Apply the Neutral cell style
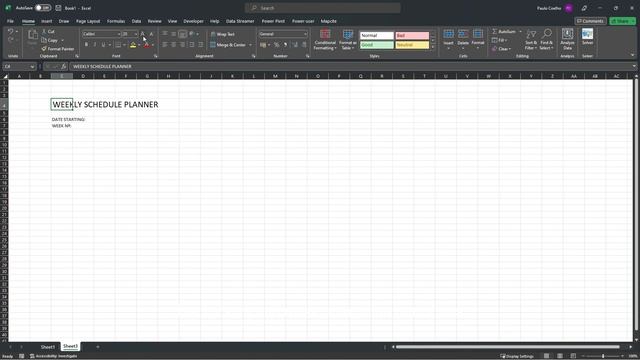Viewport: 640px width, 360px height. [x=412, y=45]
